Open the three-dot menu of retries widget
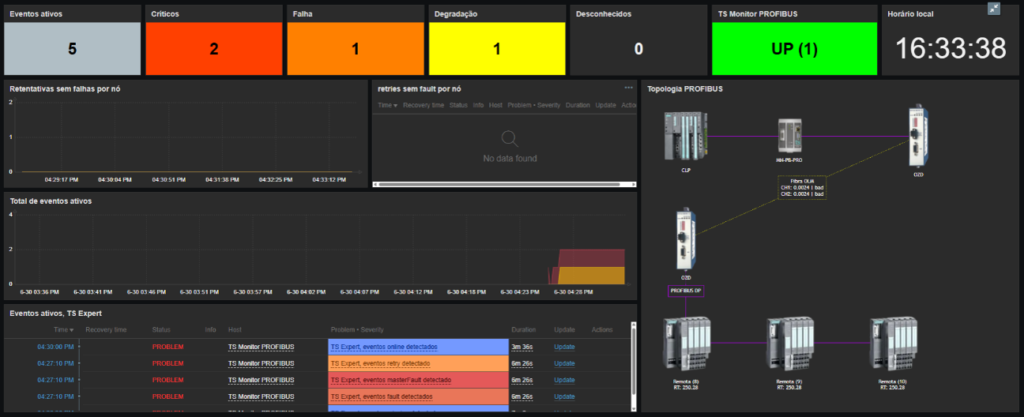The image size is (1024, 417). [628, 87]
